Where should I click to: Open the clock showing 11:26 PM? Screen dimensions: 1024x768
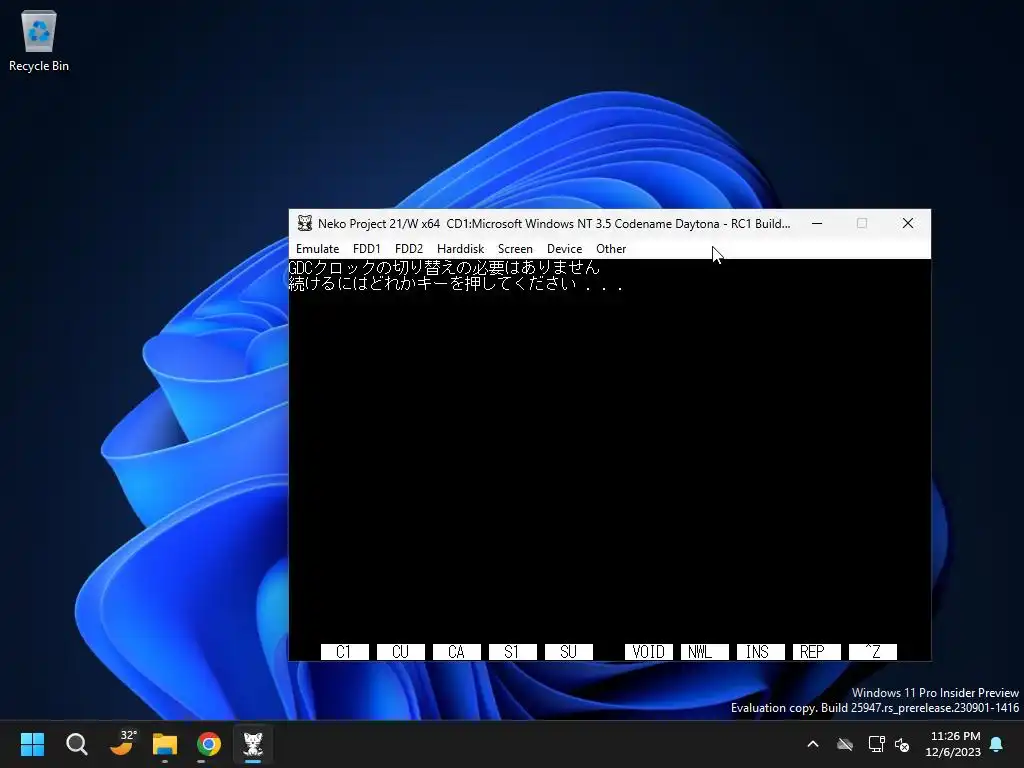click(x=953, y=744)
